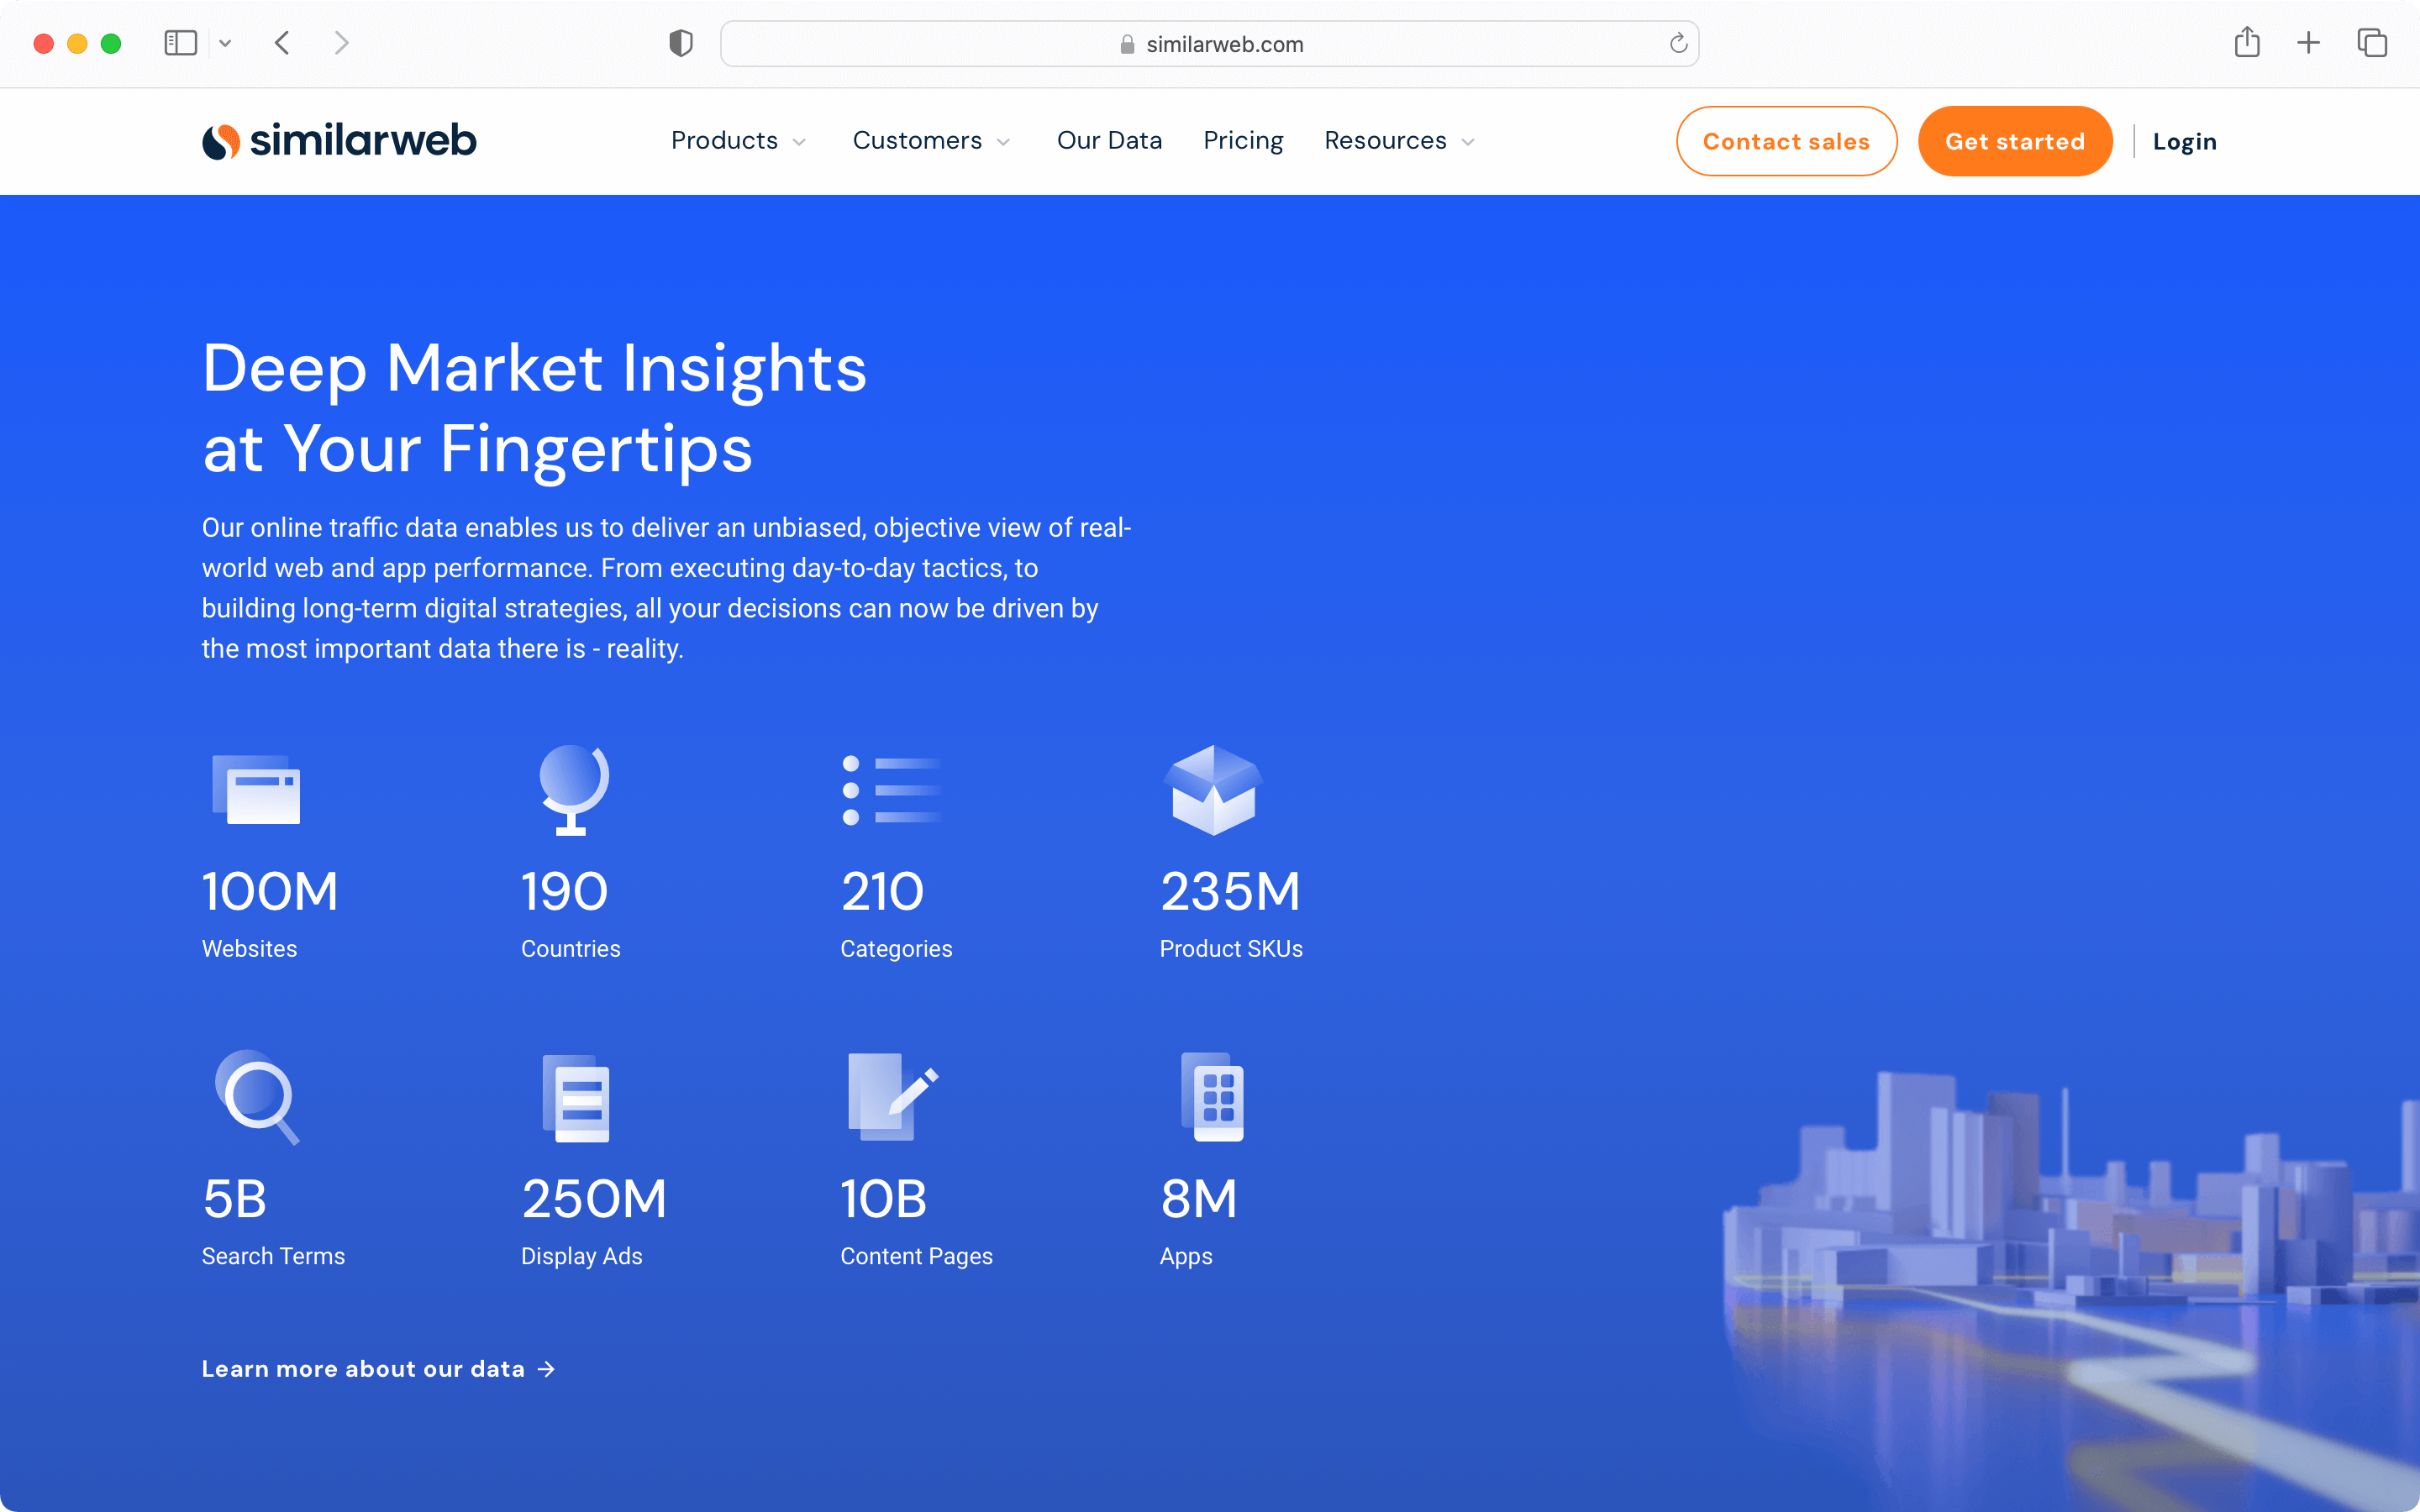Click the 235M statistic value

(x=1230, y=891)
